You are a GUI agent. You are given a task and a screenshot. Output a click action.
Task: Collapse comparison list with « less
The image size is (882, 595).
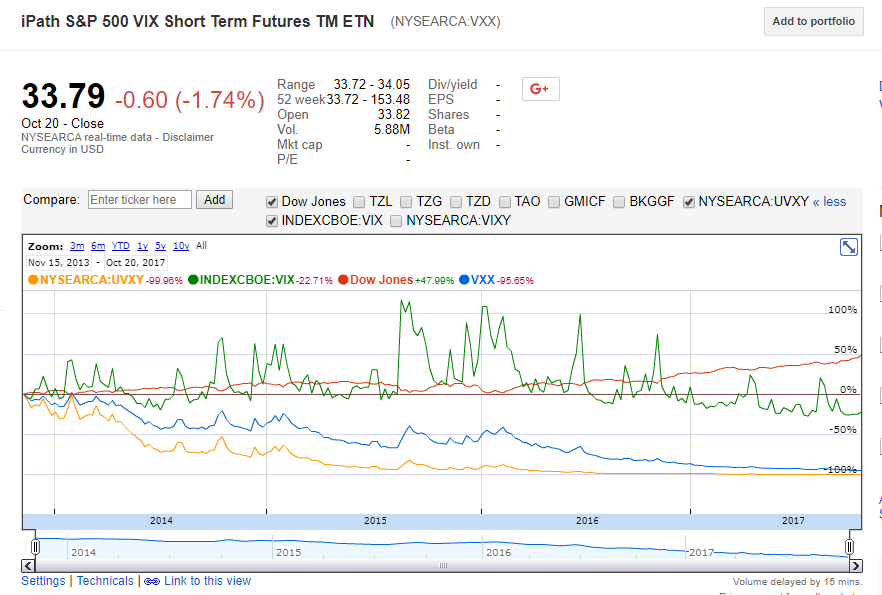point(829,202)
